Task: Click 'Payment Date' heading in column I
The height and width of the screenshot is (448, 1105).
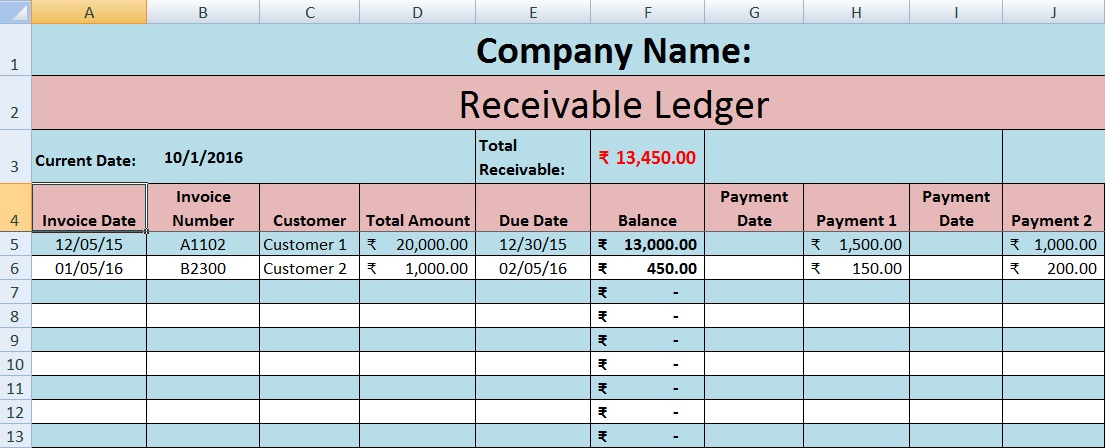Action: pyautogui.click(x=956, y=208)
